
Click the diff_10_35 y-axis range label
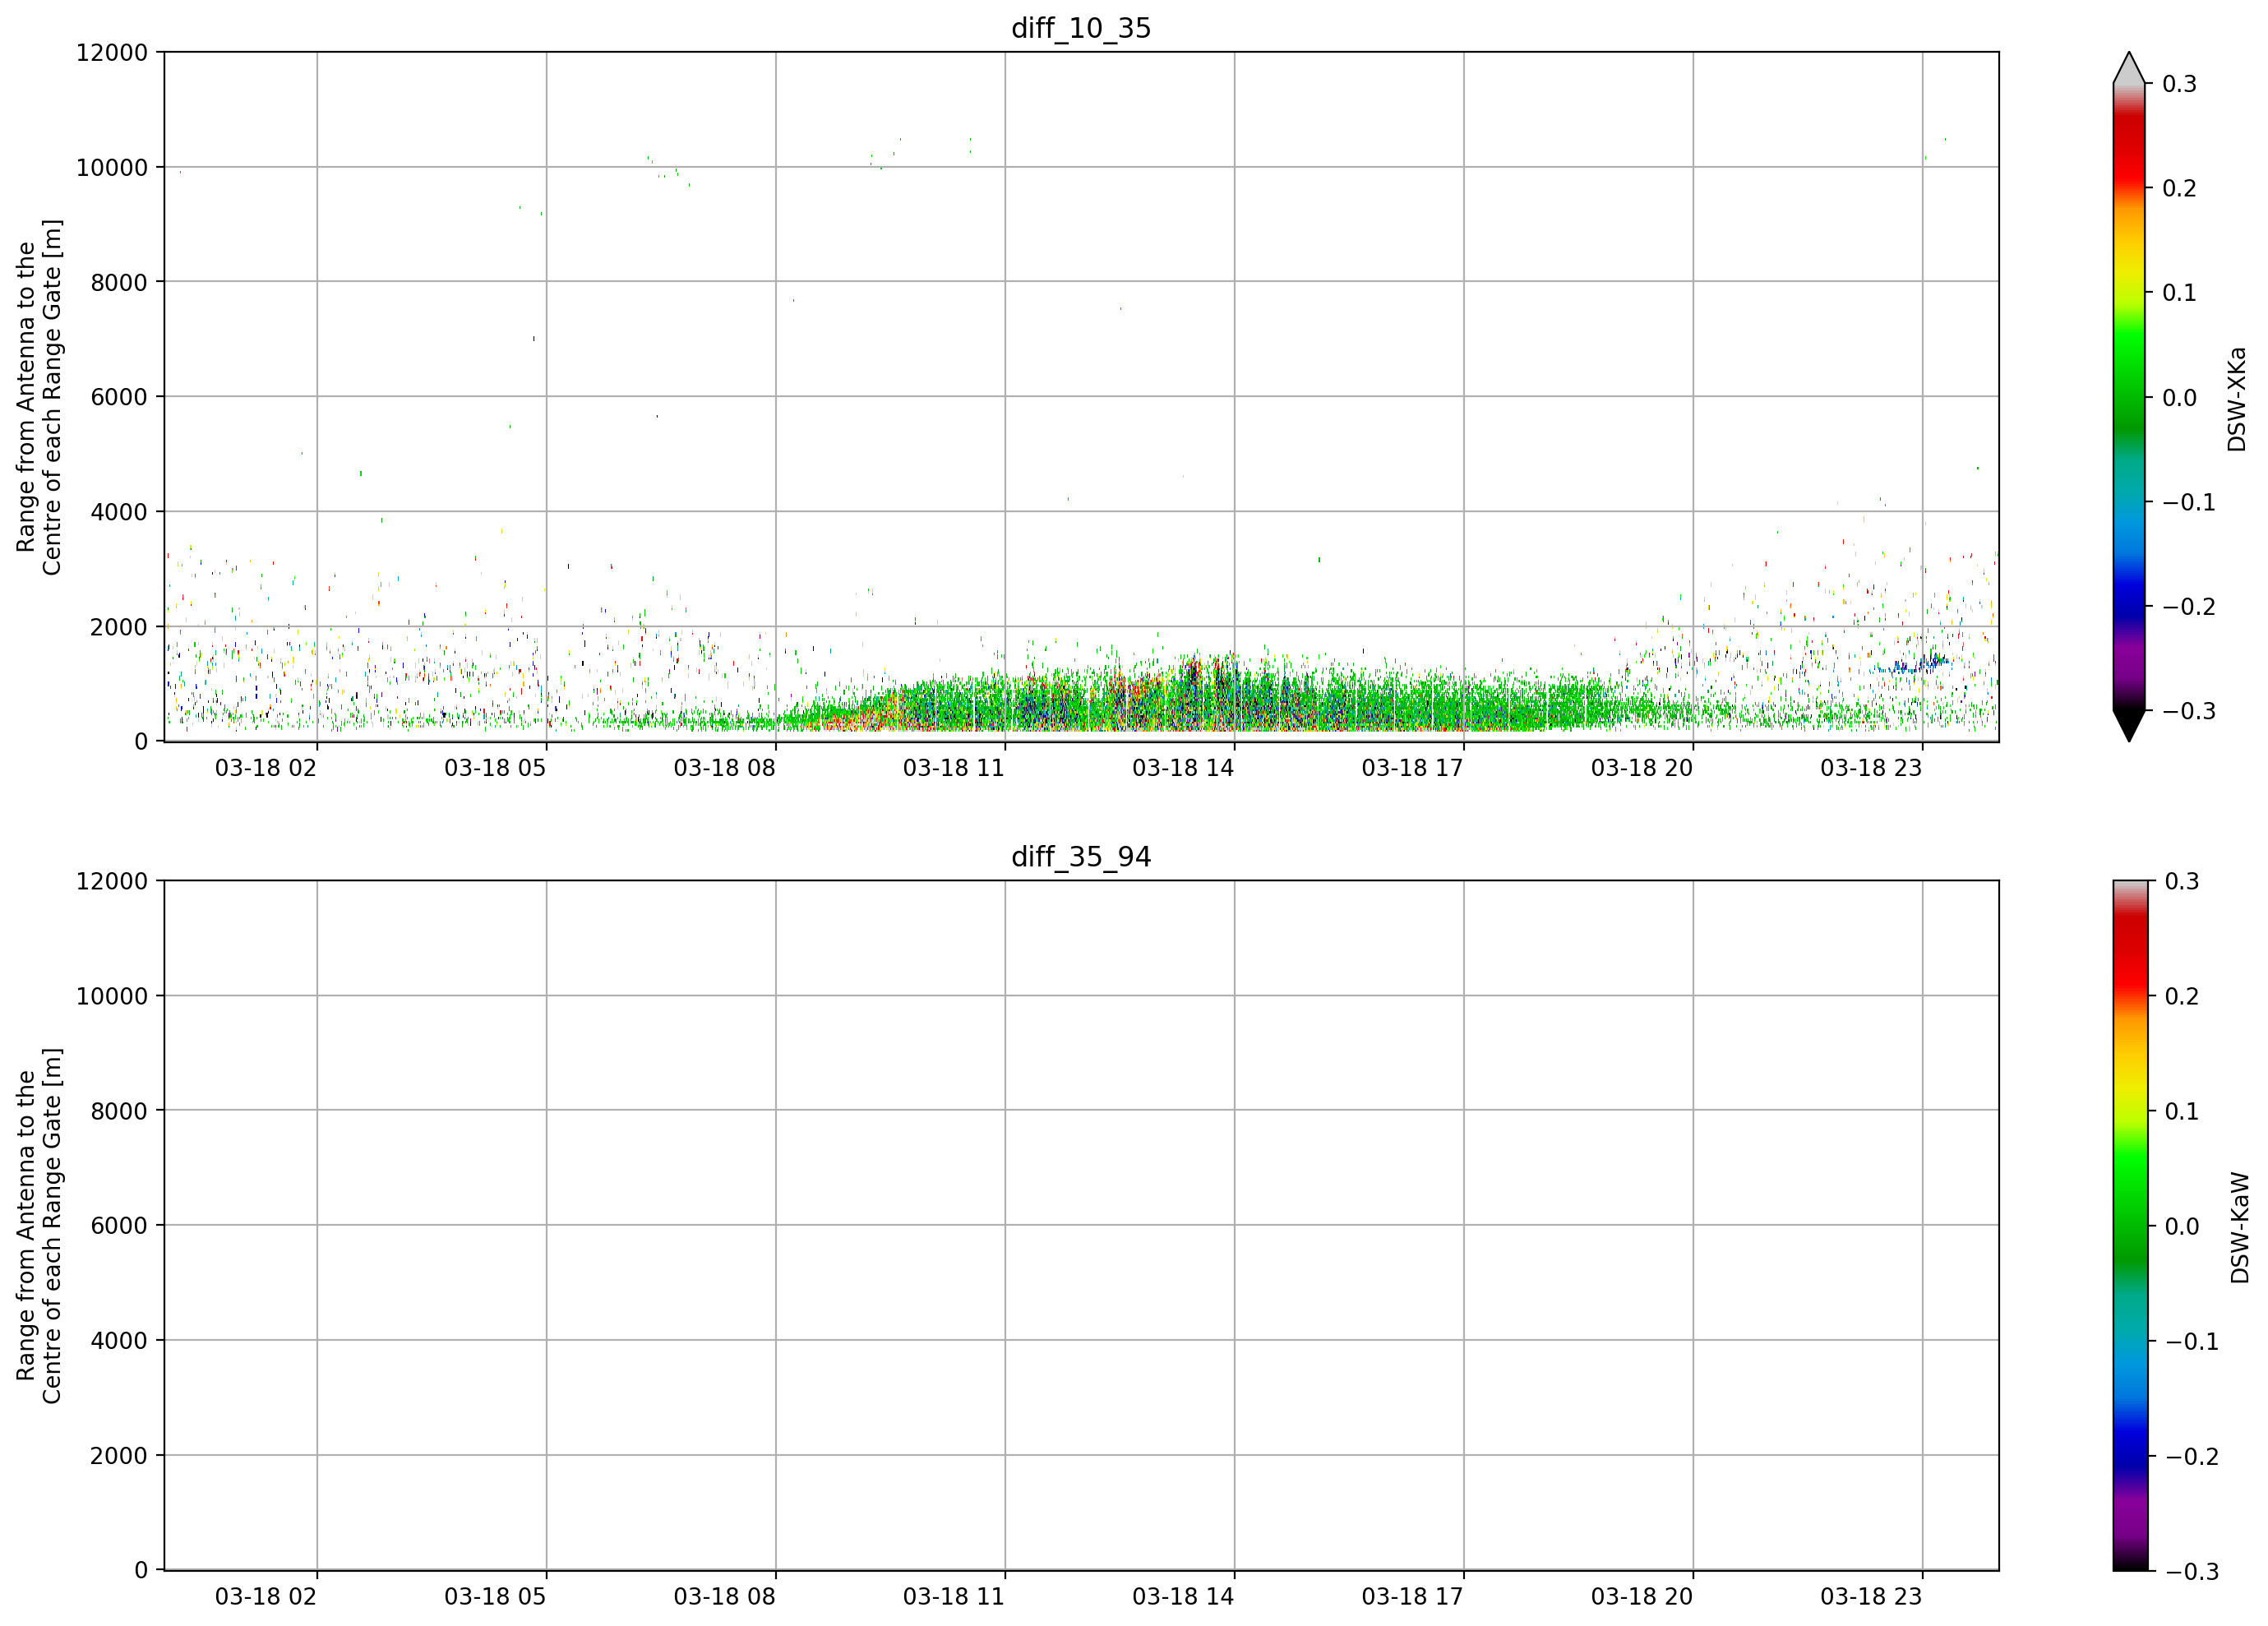(x=39, y=397)
